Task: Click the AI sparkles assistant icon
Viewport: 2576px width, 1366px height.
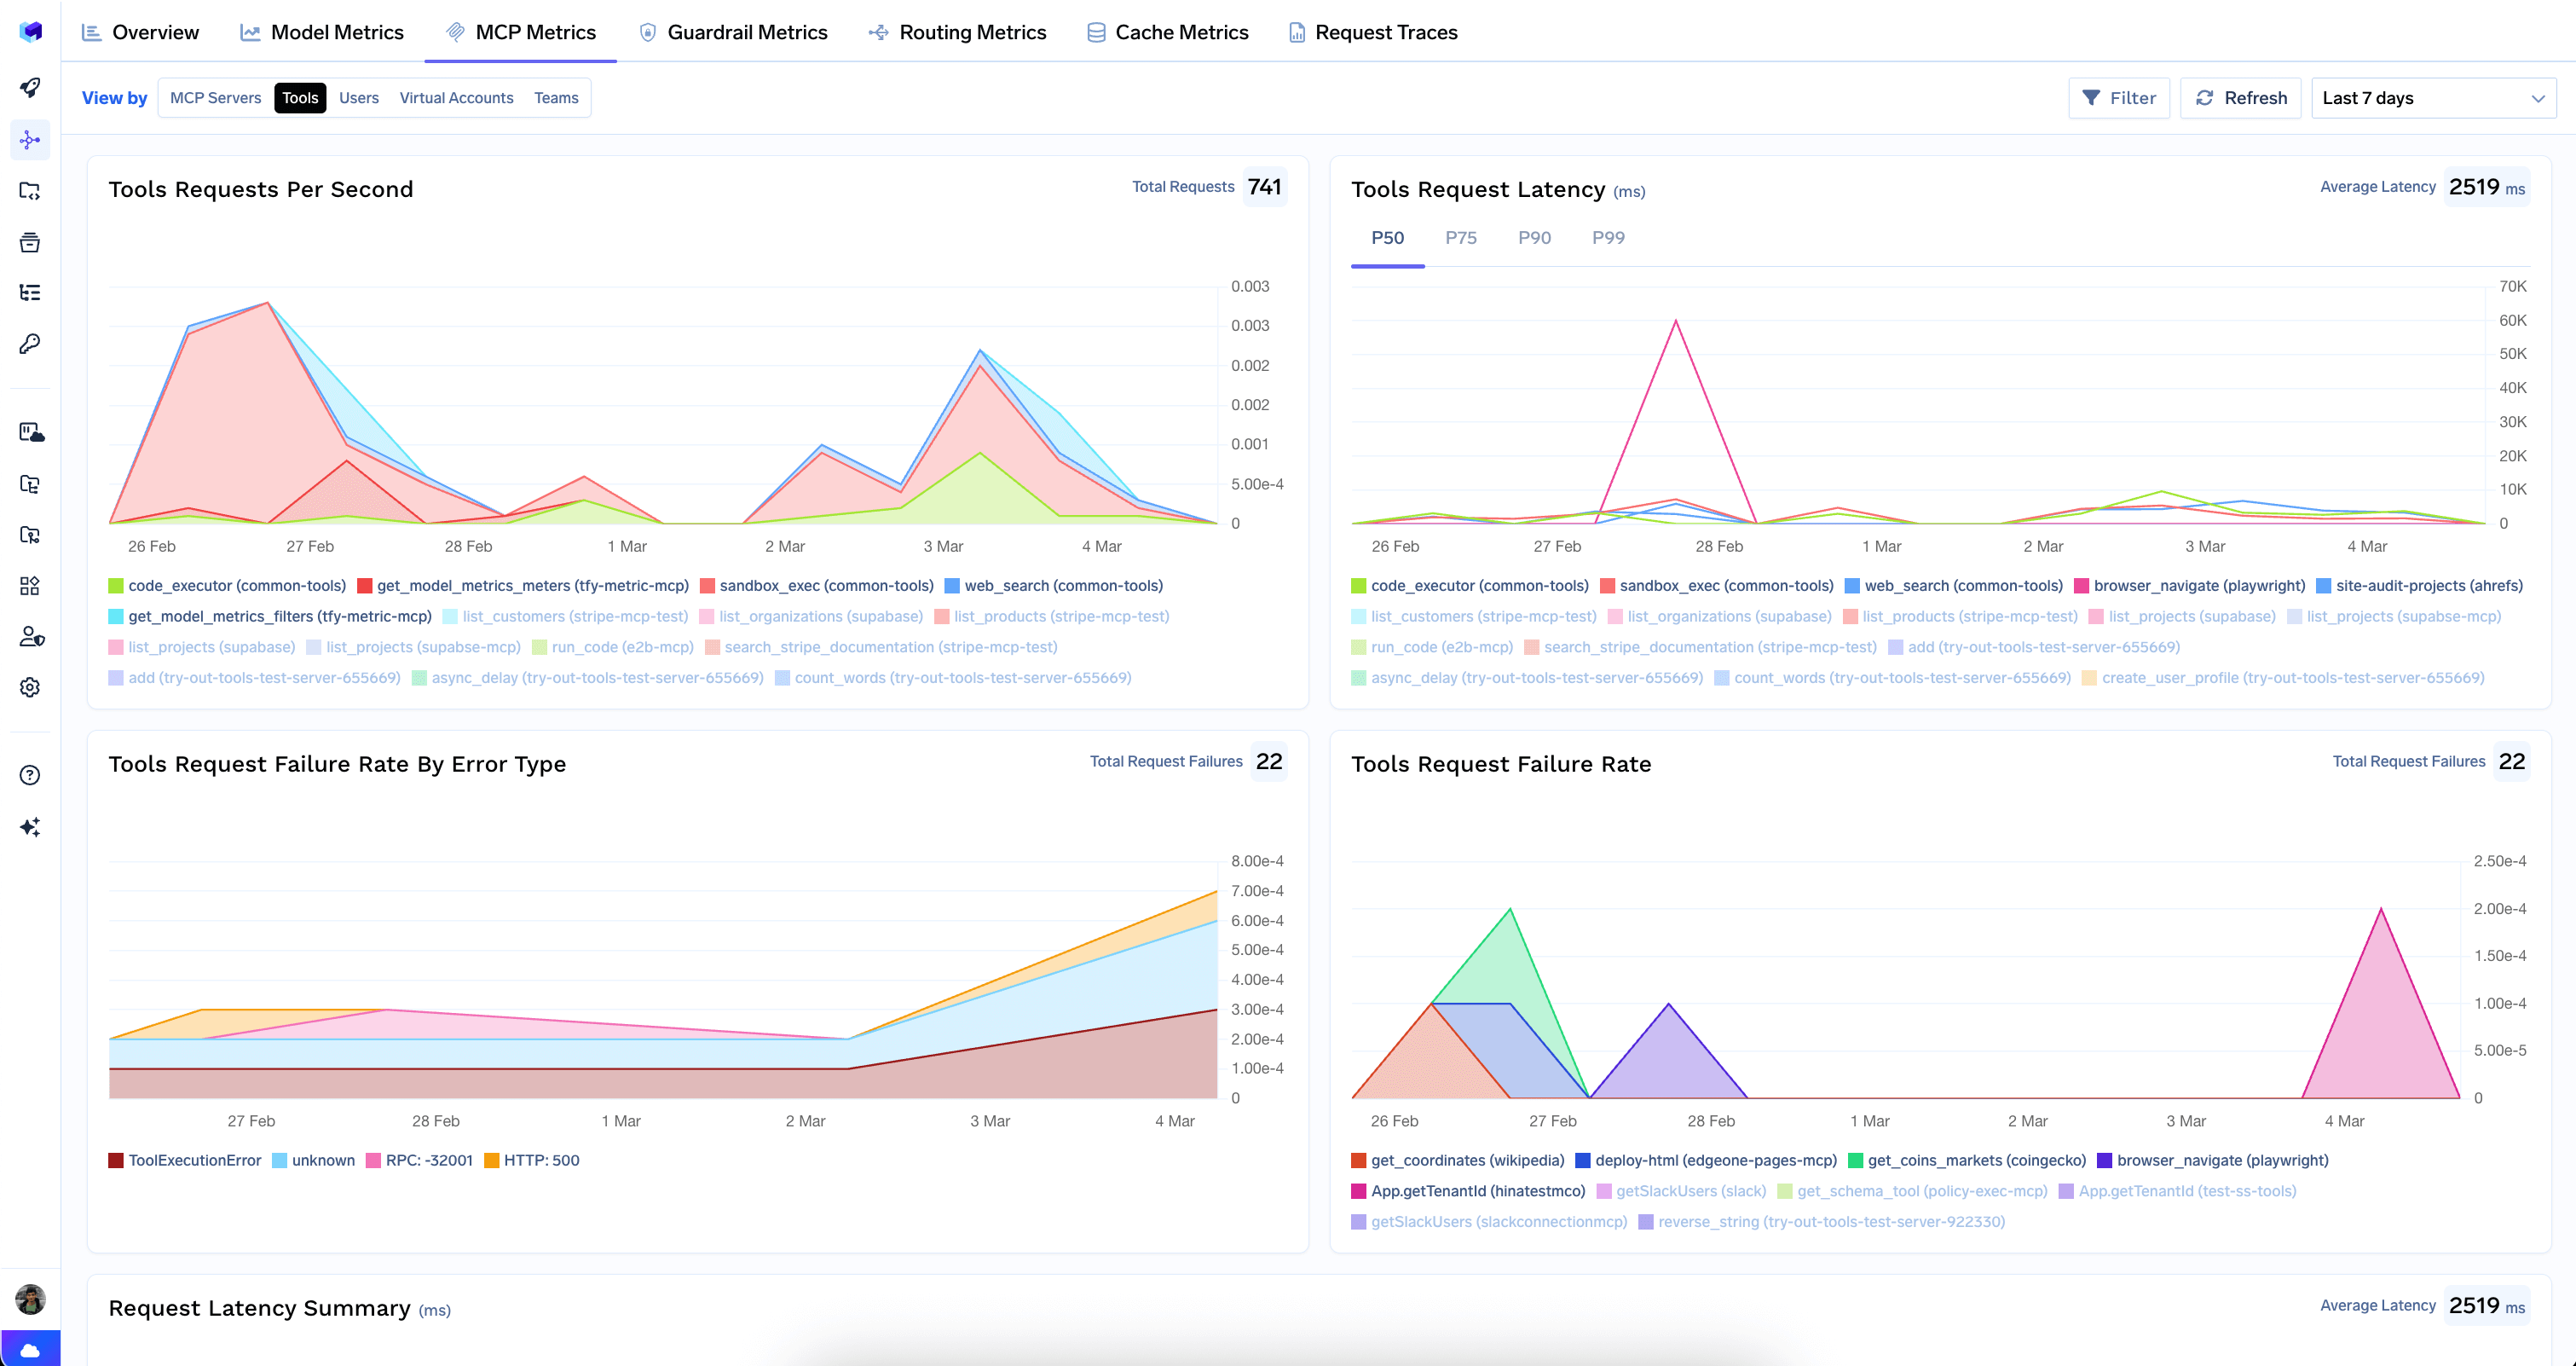Action: click(x=30, y=826)
